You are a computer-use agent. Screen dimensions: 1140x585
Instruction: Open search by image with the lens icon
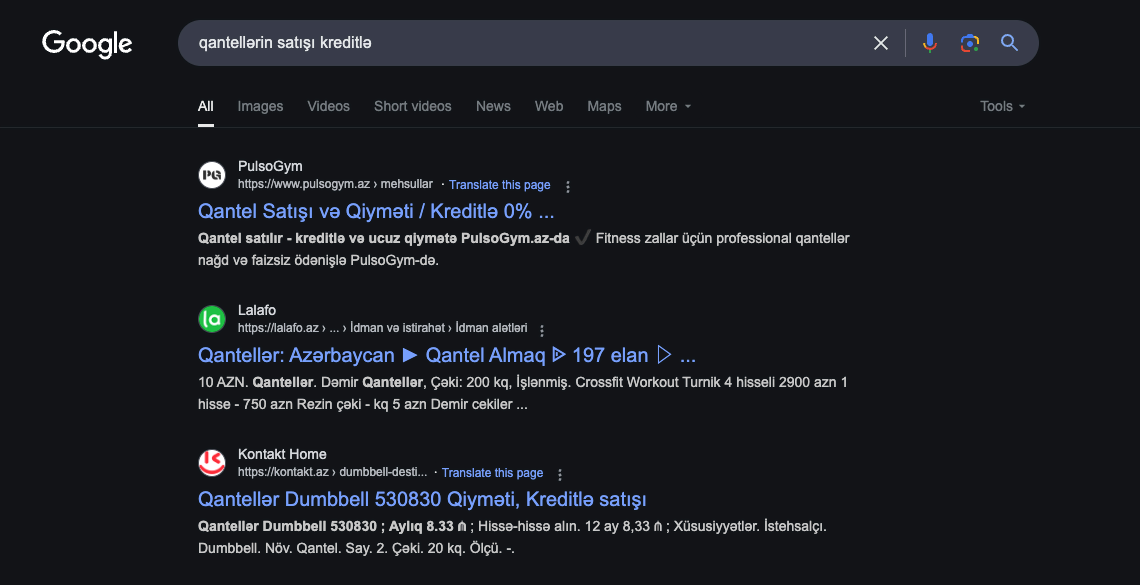969,43
